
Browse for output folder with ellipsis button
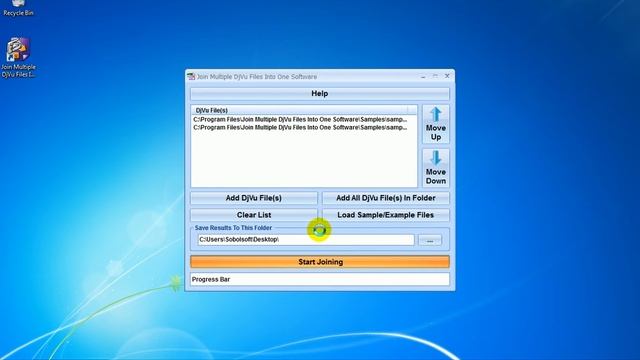430,240
